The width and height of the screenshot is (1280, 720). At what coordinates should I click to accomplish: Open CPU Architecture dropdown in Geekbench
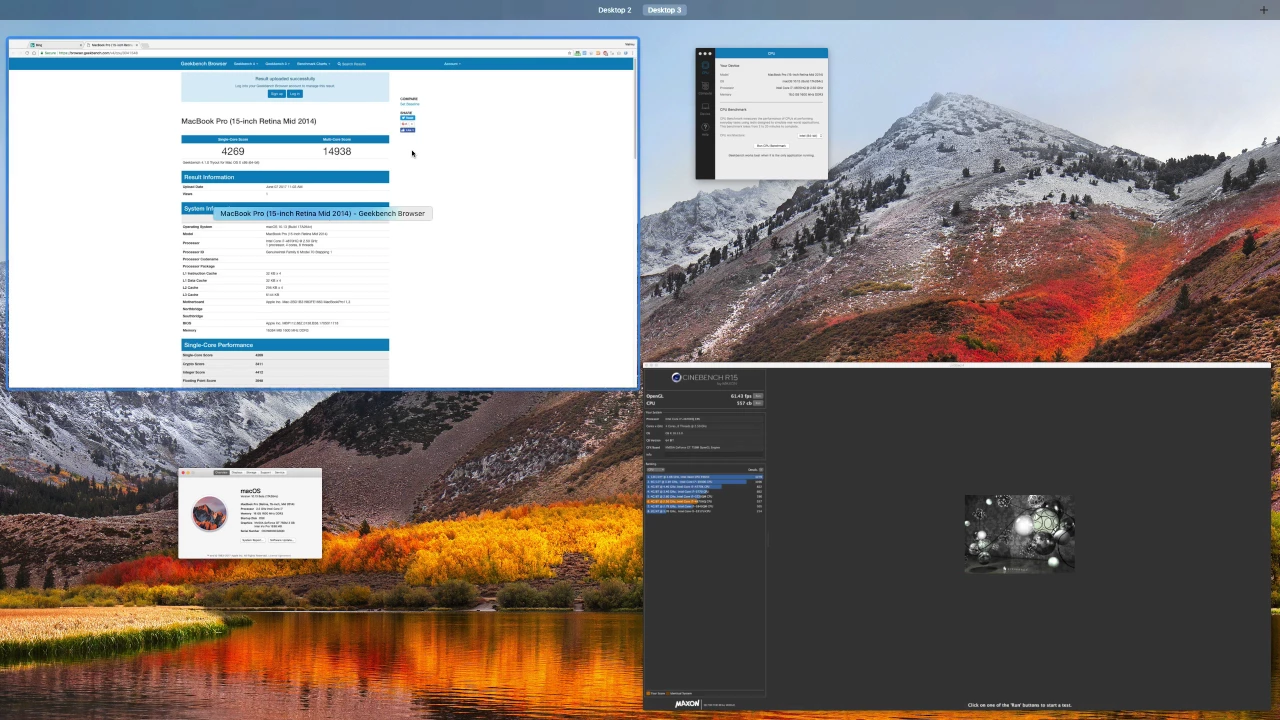click(810, 135)
